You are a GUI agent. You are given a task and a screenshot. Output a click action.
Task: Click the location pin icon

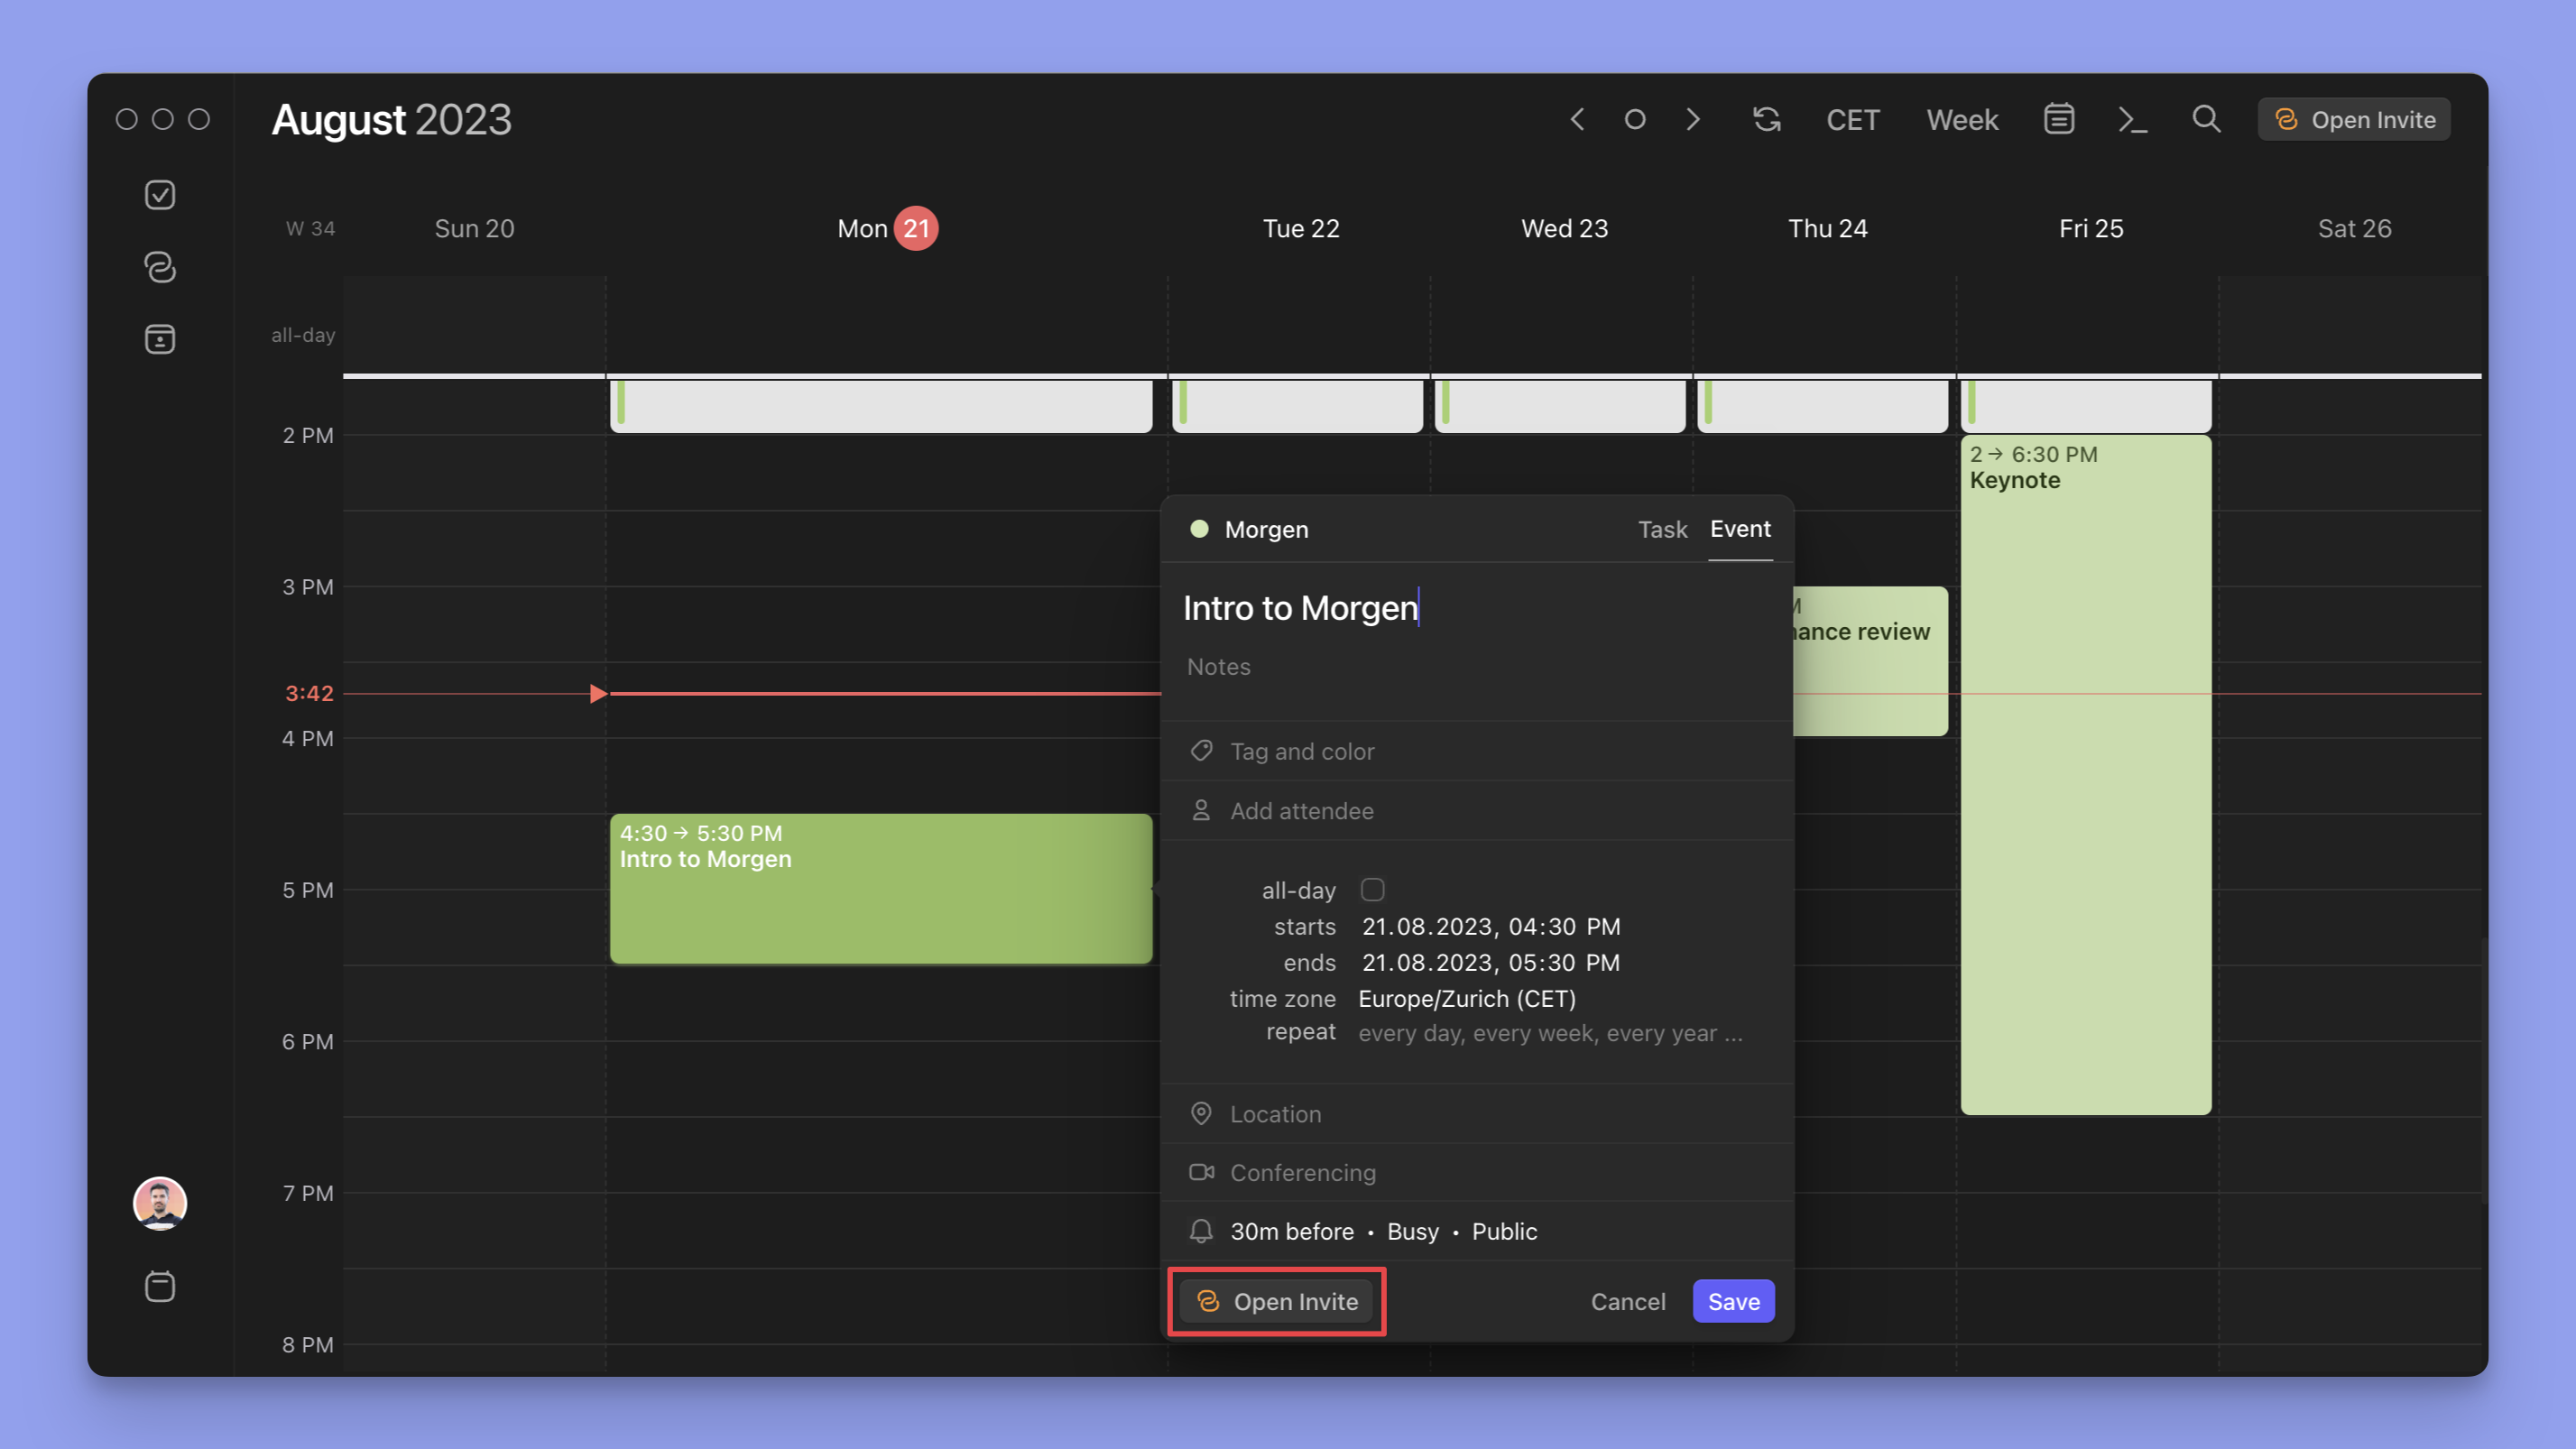[1201, 1114]
